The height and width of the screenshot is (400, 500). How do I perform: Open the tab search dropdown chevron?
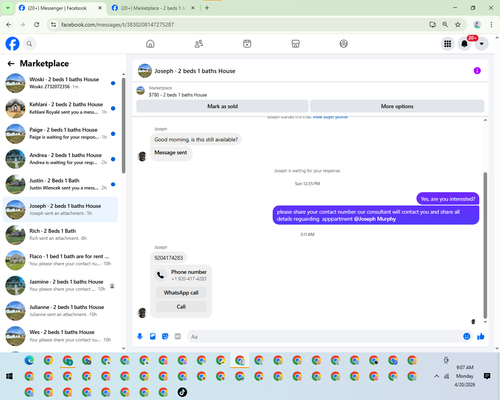pos(8,8)
